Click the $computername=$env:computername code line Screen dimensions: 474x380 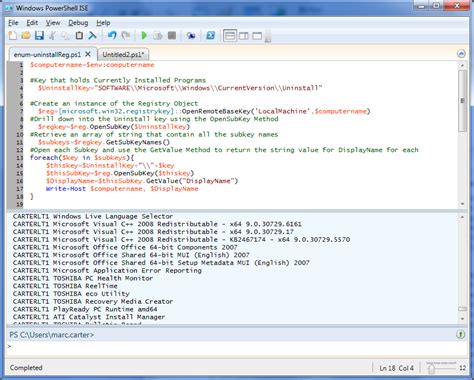pyautogui.click(x=92, y=65)
